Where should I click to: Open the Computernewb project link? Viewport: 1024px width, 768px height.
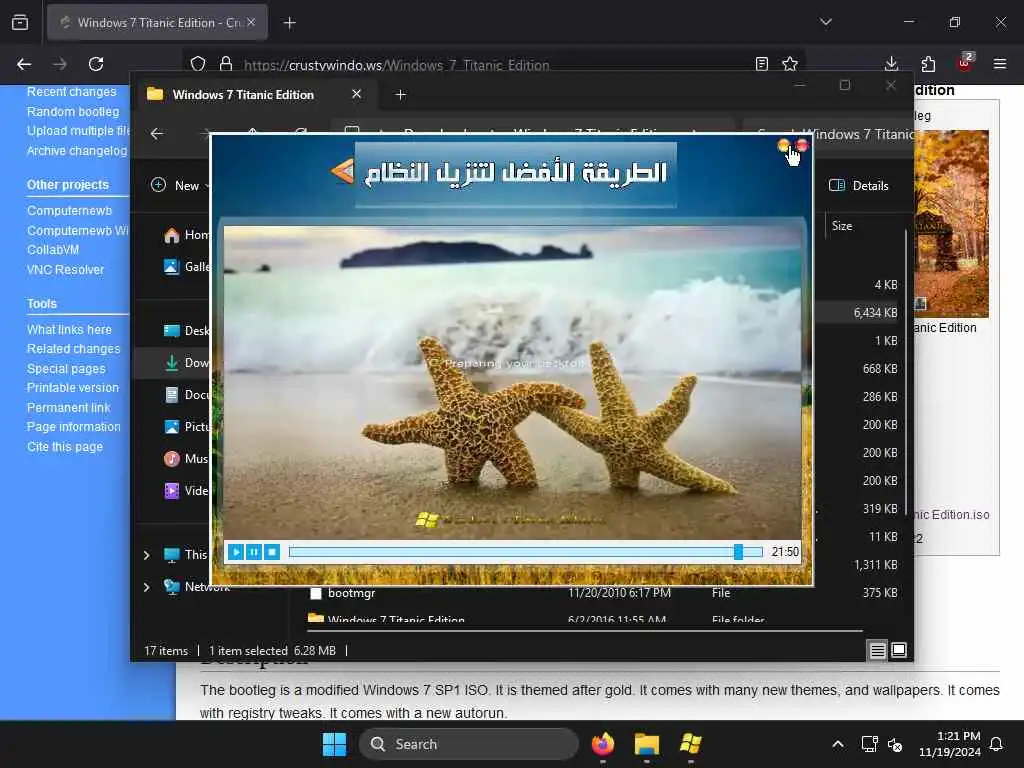(x=69, y=211)
